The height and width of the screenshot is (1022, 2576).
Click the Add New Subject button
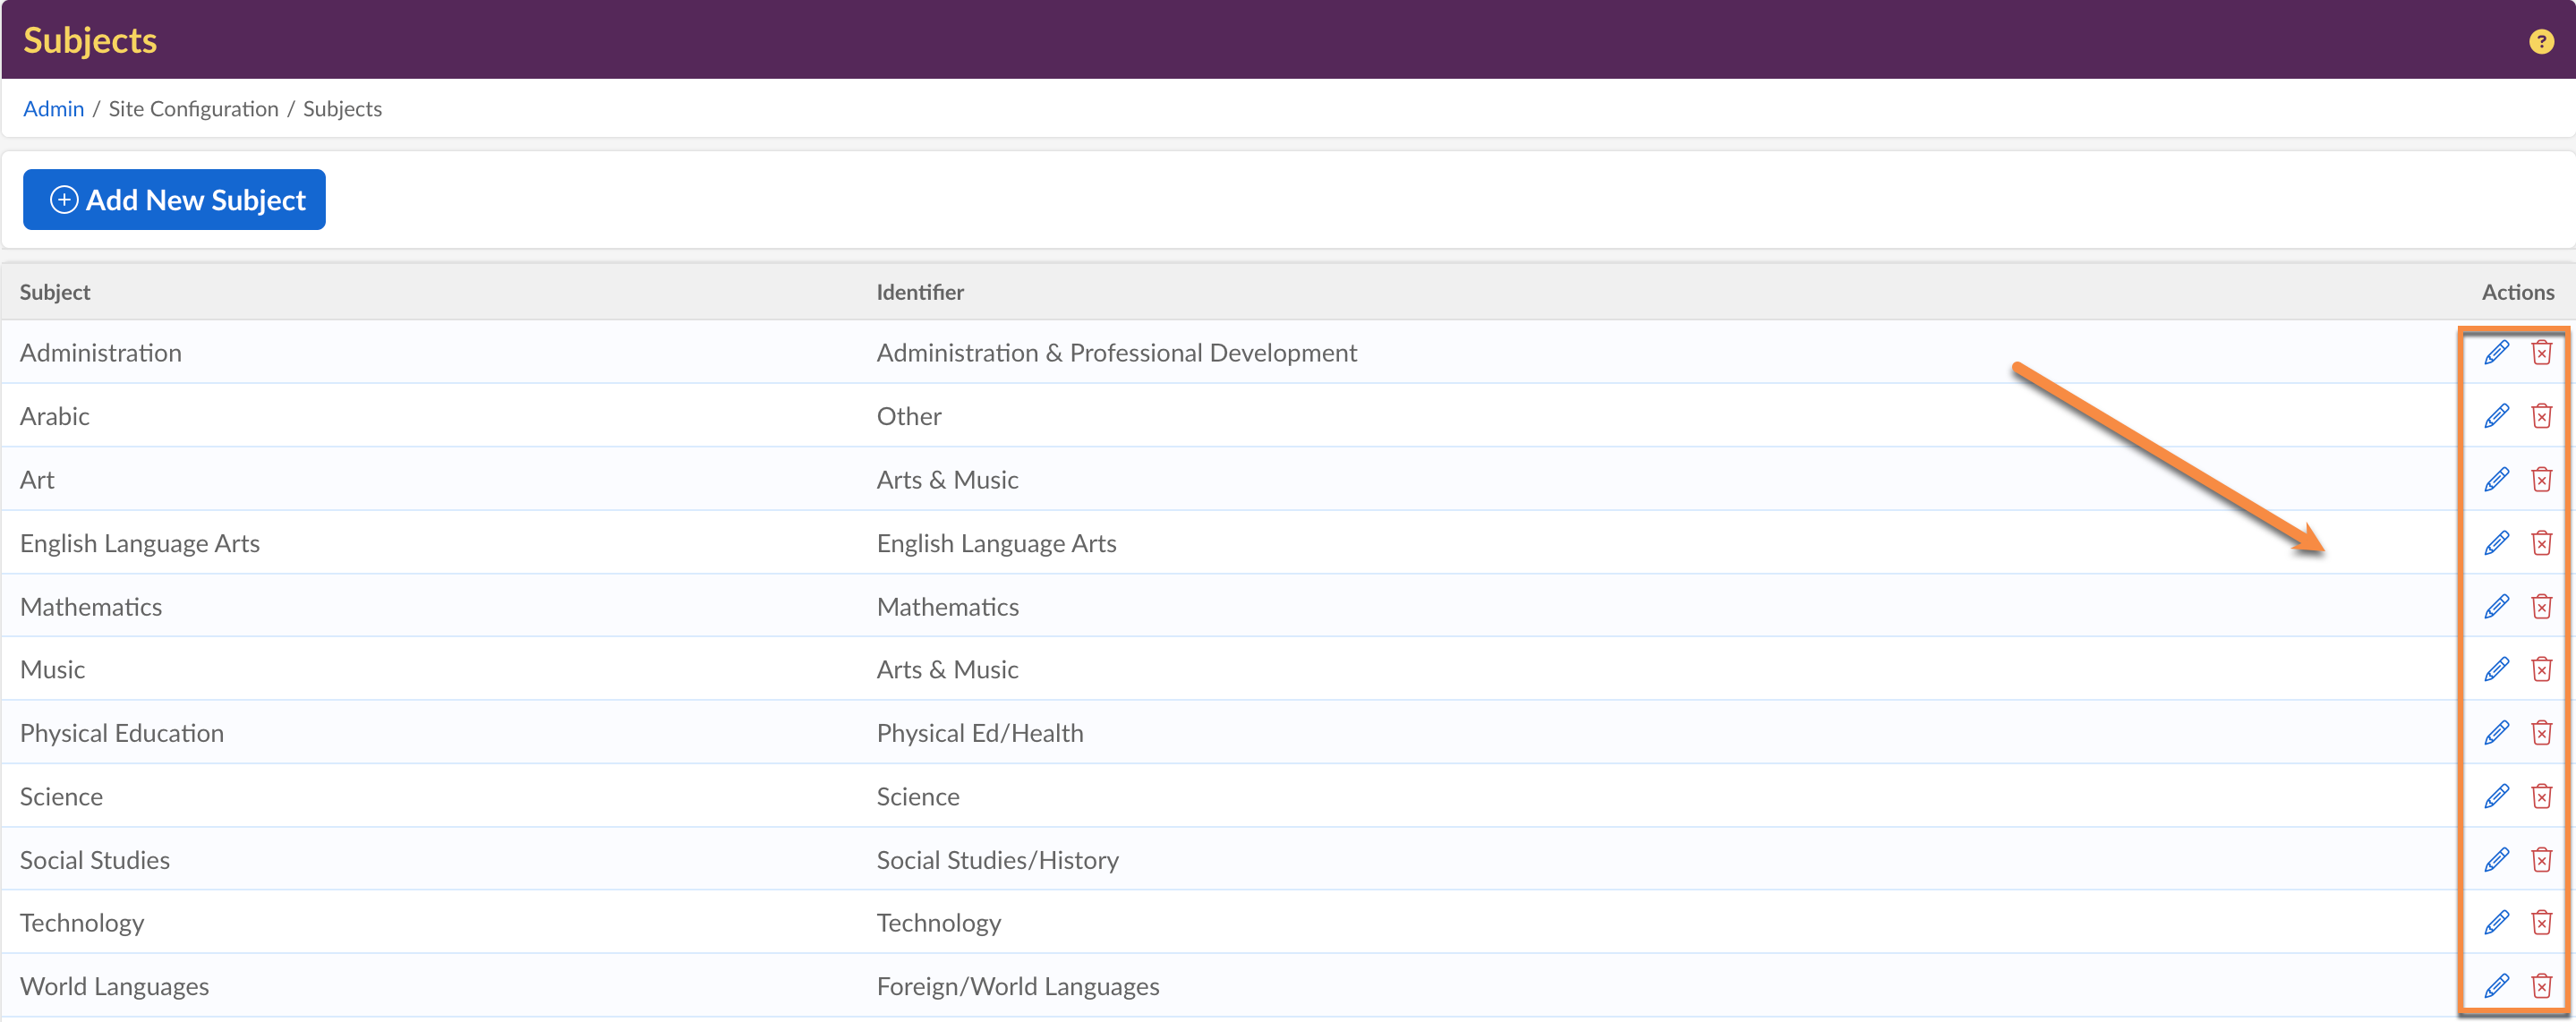tap(174, 200)
